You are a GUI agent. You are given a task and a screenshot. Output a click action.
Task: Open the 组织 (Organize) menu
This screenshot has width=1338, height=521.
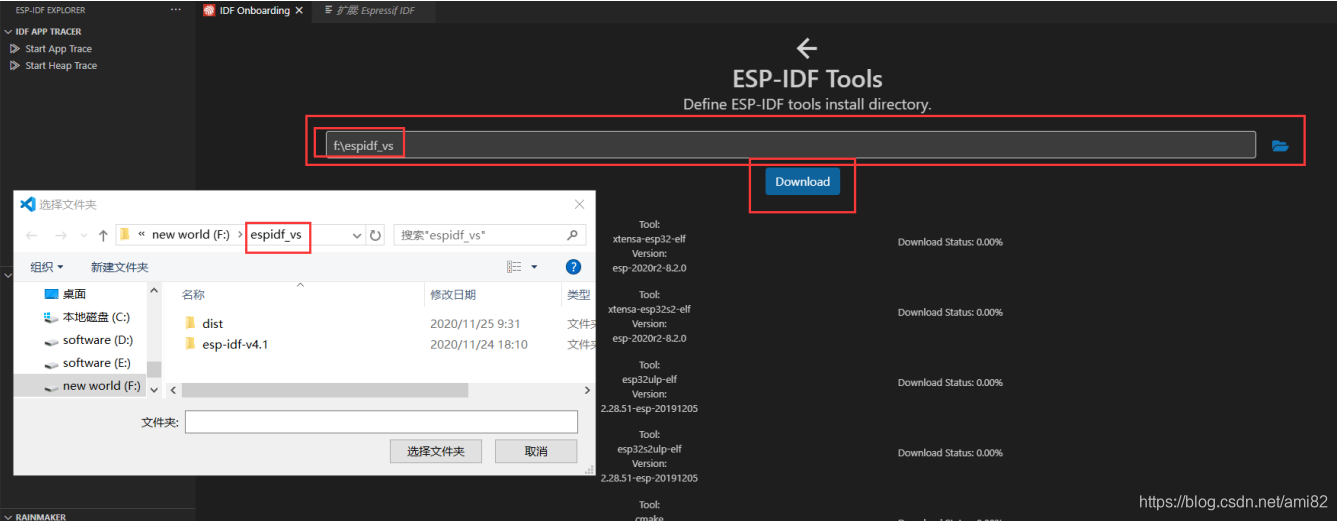tap(46, 267)
